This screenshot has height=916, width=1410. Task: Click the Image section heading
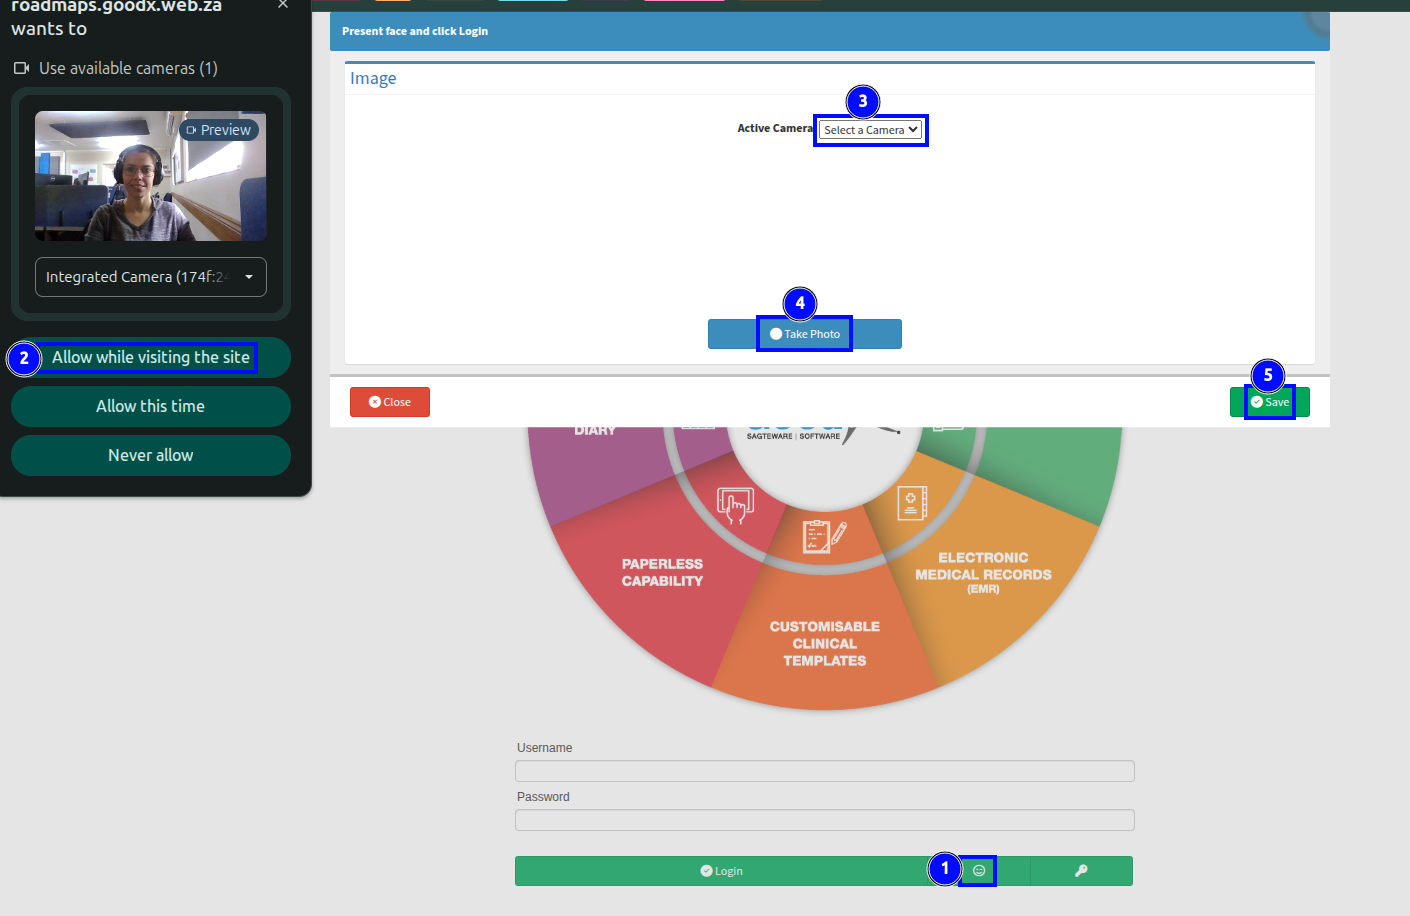click(373, 78)
